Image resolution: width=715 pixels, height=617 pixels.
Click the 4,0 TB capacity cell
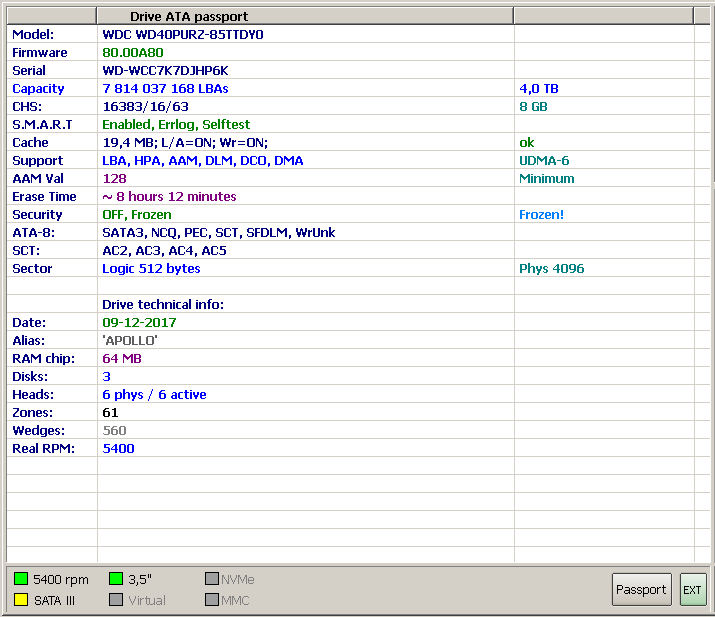click(539, 88)
